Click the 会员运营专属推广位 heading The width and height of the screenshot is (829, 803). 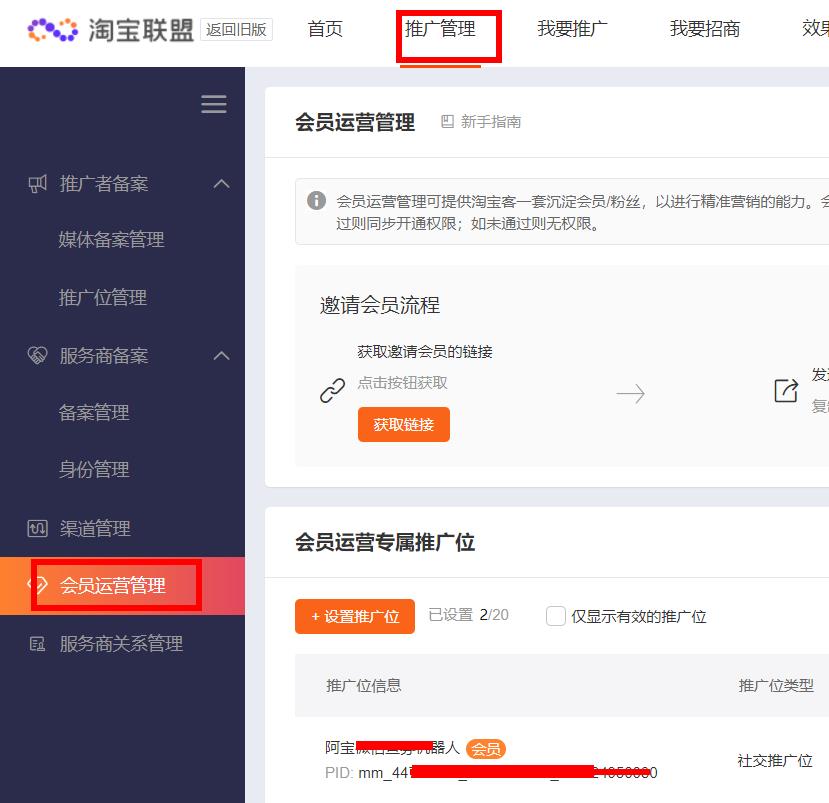385,542
